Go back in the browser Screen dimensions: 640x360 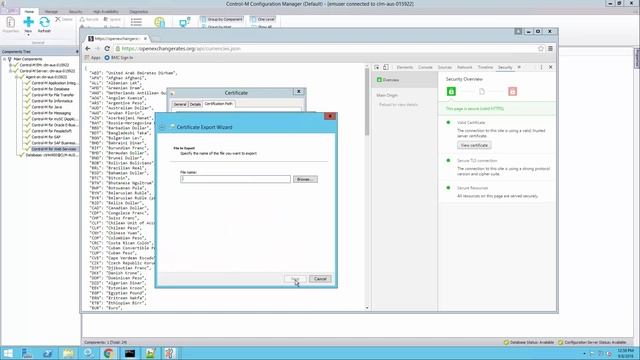tap(88, 49)
